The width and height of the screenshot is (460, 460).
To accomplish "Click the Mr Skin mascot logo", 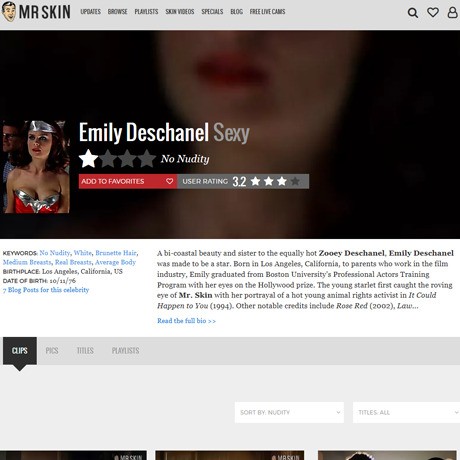I will [x=9, y=12].
